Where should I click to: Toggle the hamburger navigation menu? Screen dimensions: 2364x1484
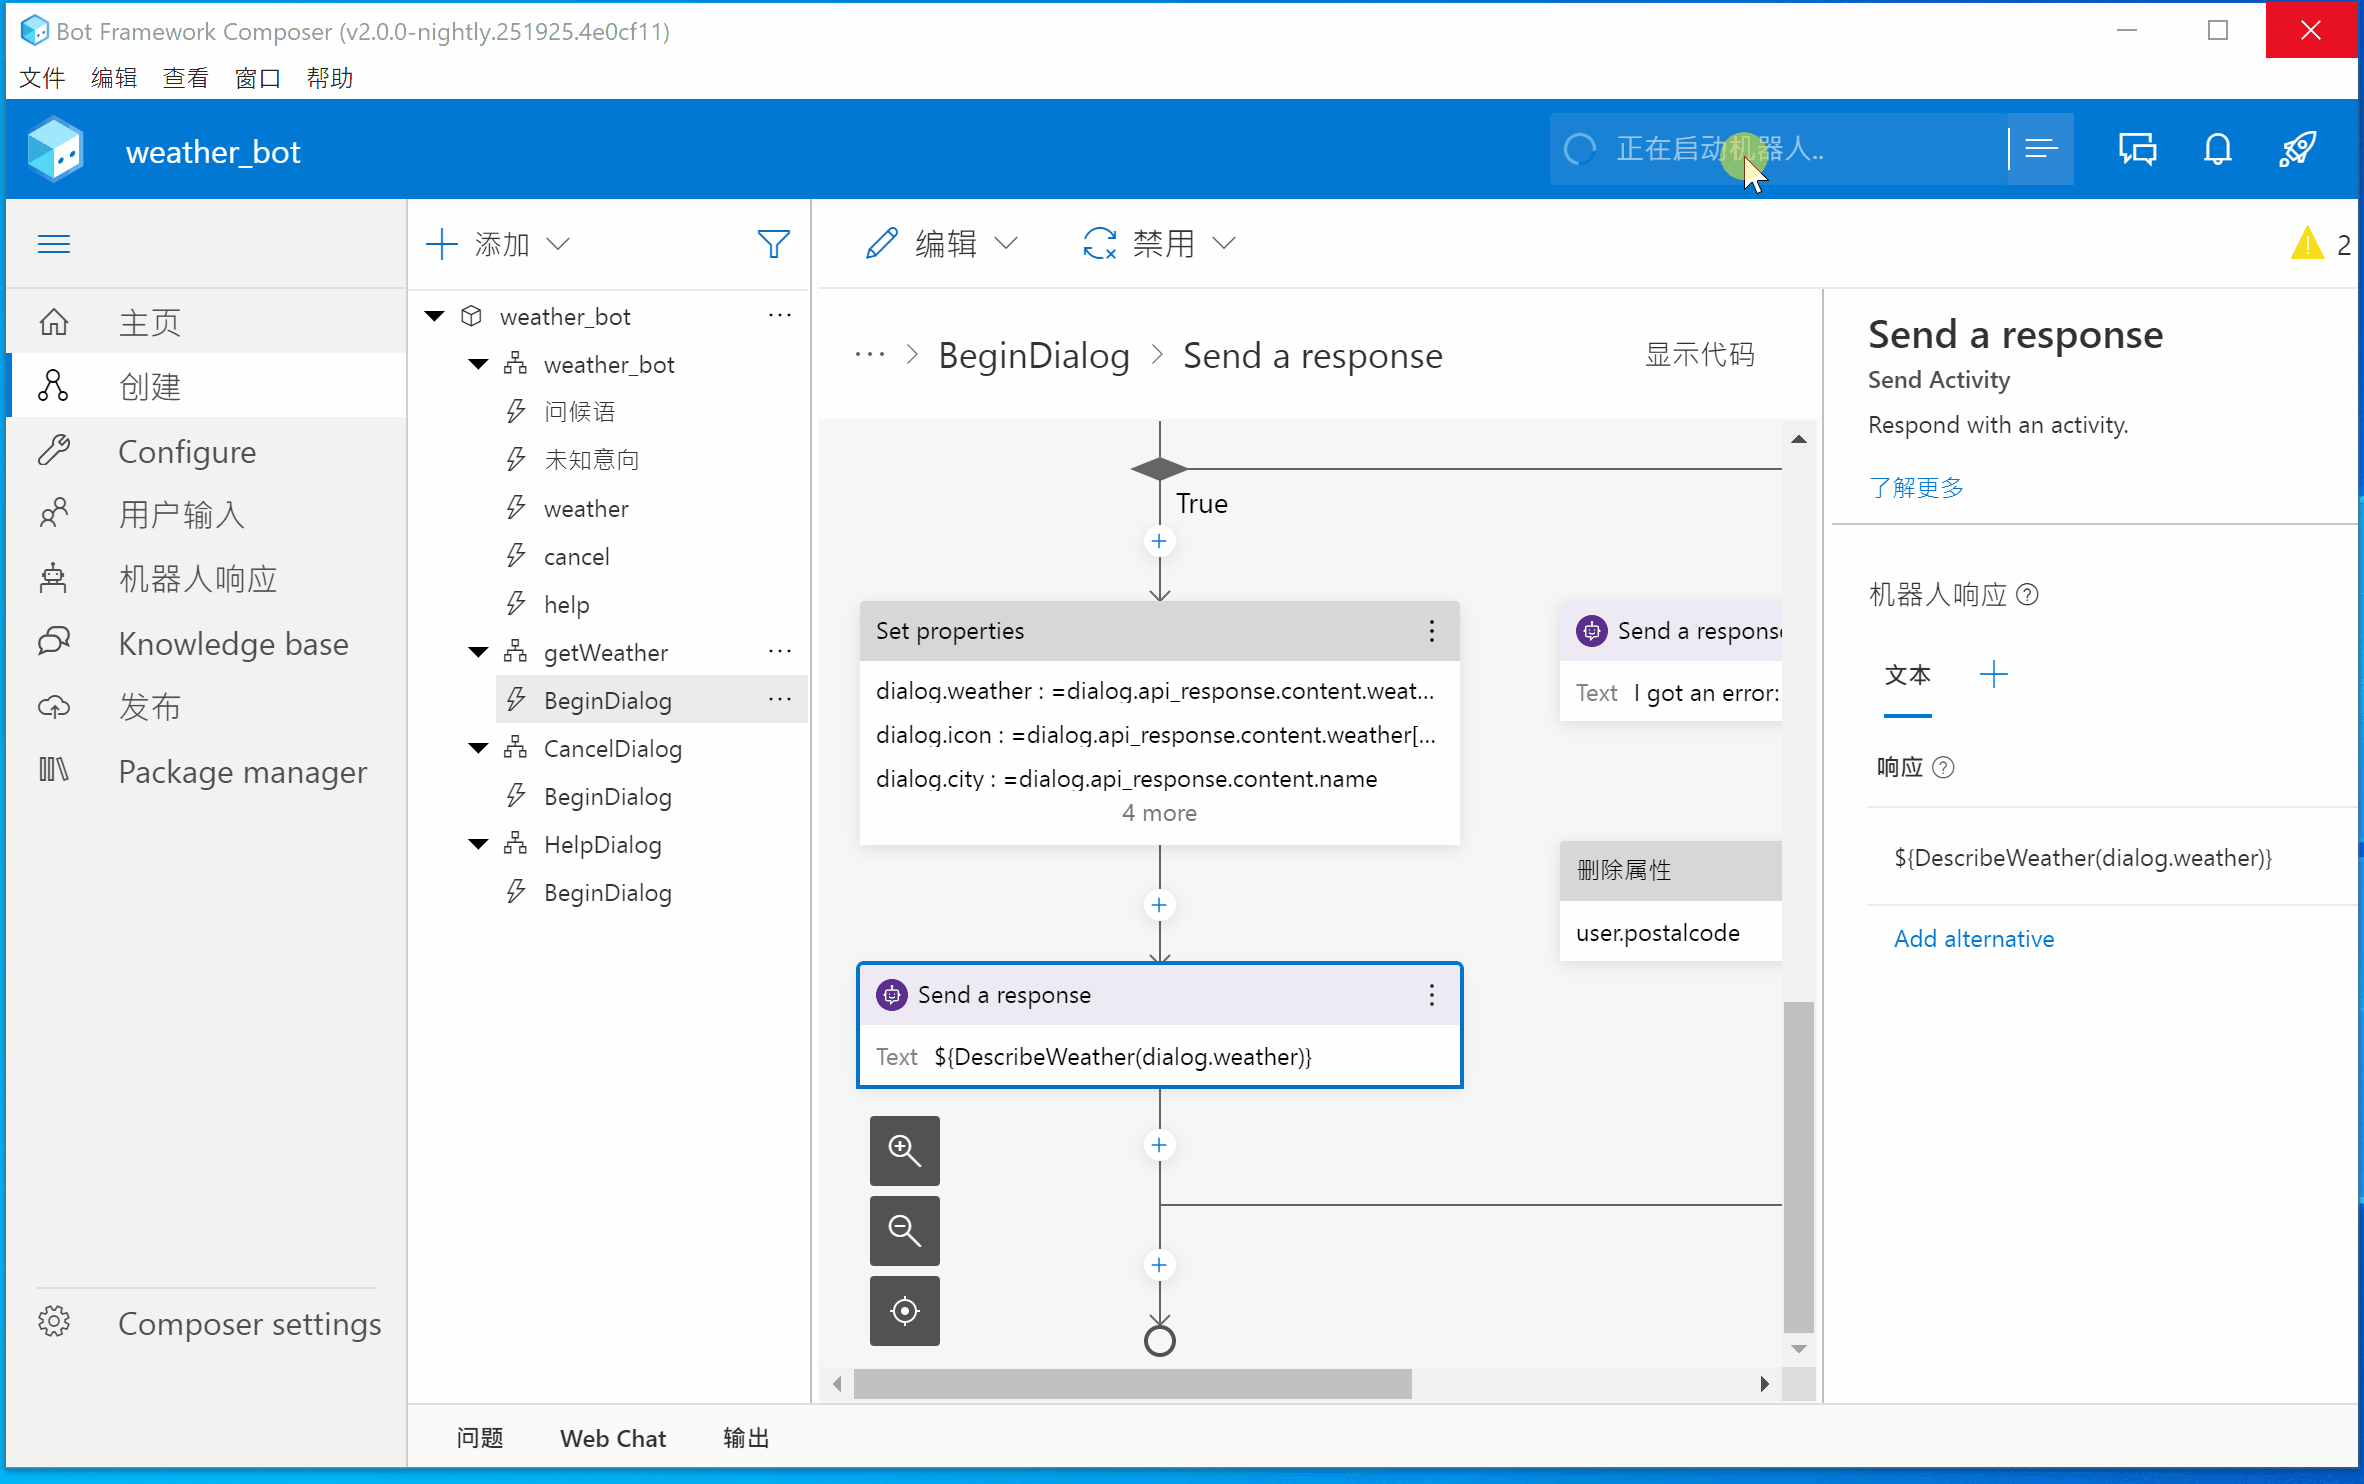(x=54, y=244)
